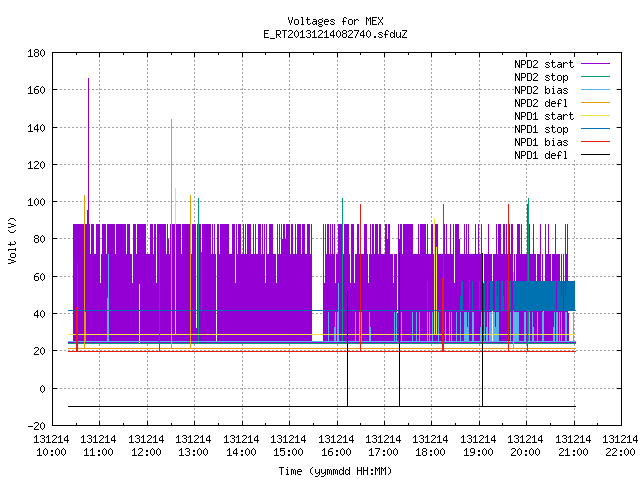Click the dark blue NPD1 stop legend line
The width and height of the screenshot is (640, 480).
click(x=596, y=129)
